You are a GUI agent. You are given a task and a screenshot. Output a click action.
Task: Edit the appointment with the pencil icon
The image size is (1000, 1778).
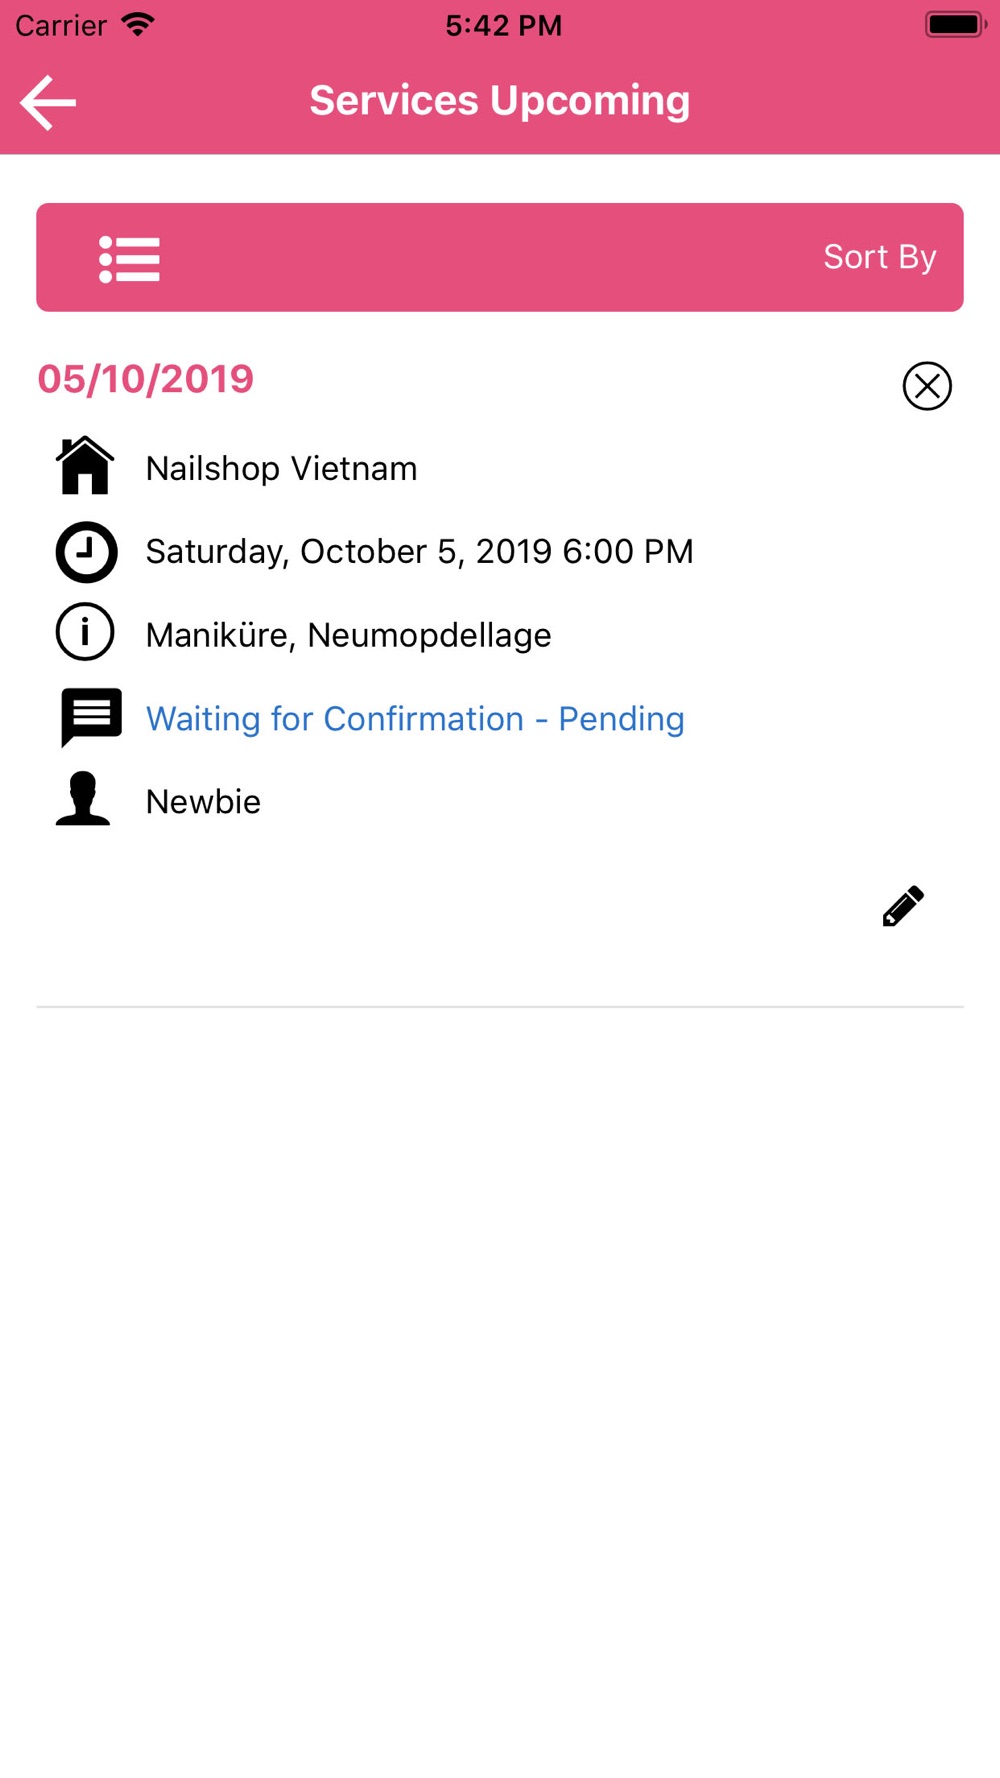point(903,906)
